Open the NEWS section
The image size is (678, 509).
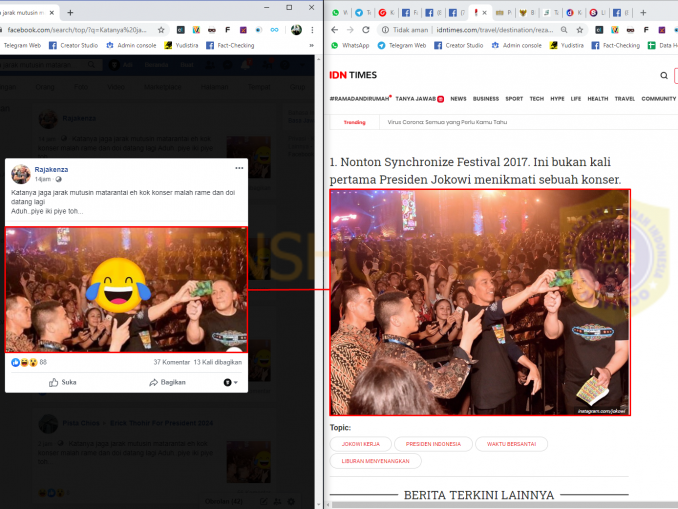[458, 99]
